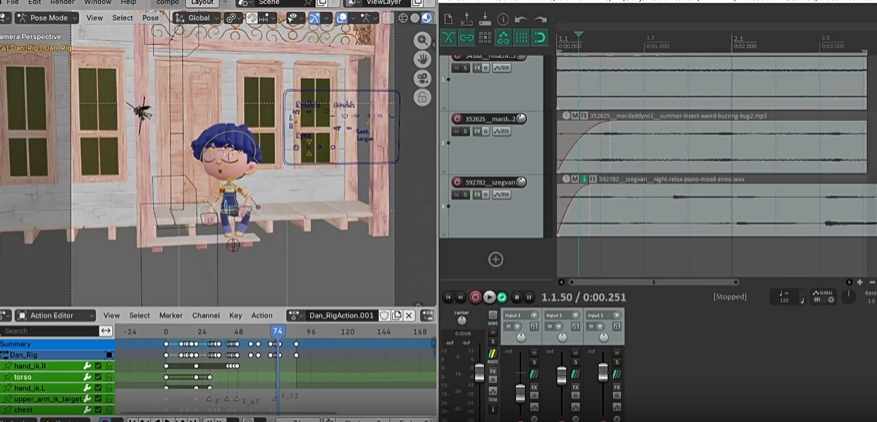Click the frame 74 playhead marker
Viewport: 877px width, 422px height.
tap(277, 330)
